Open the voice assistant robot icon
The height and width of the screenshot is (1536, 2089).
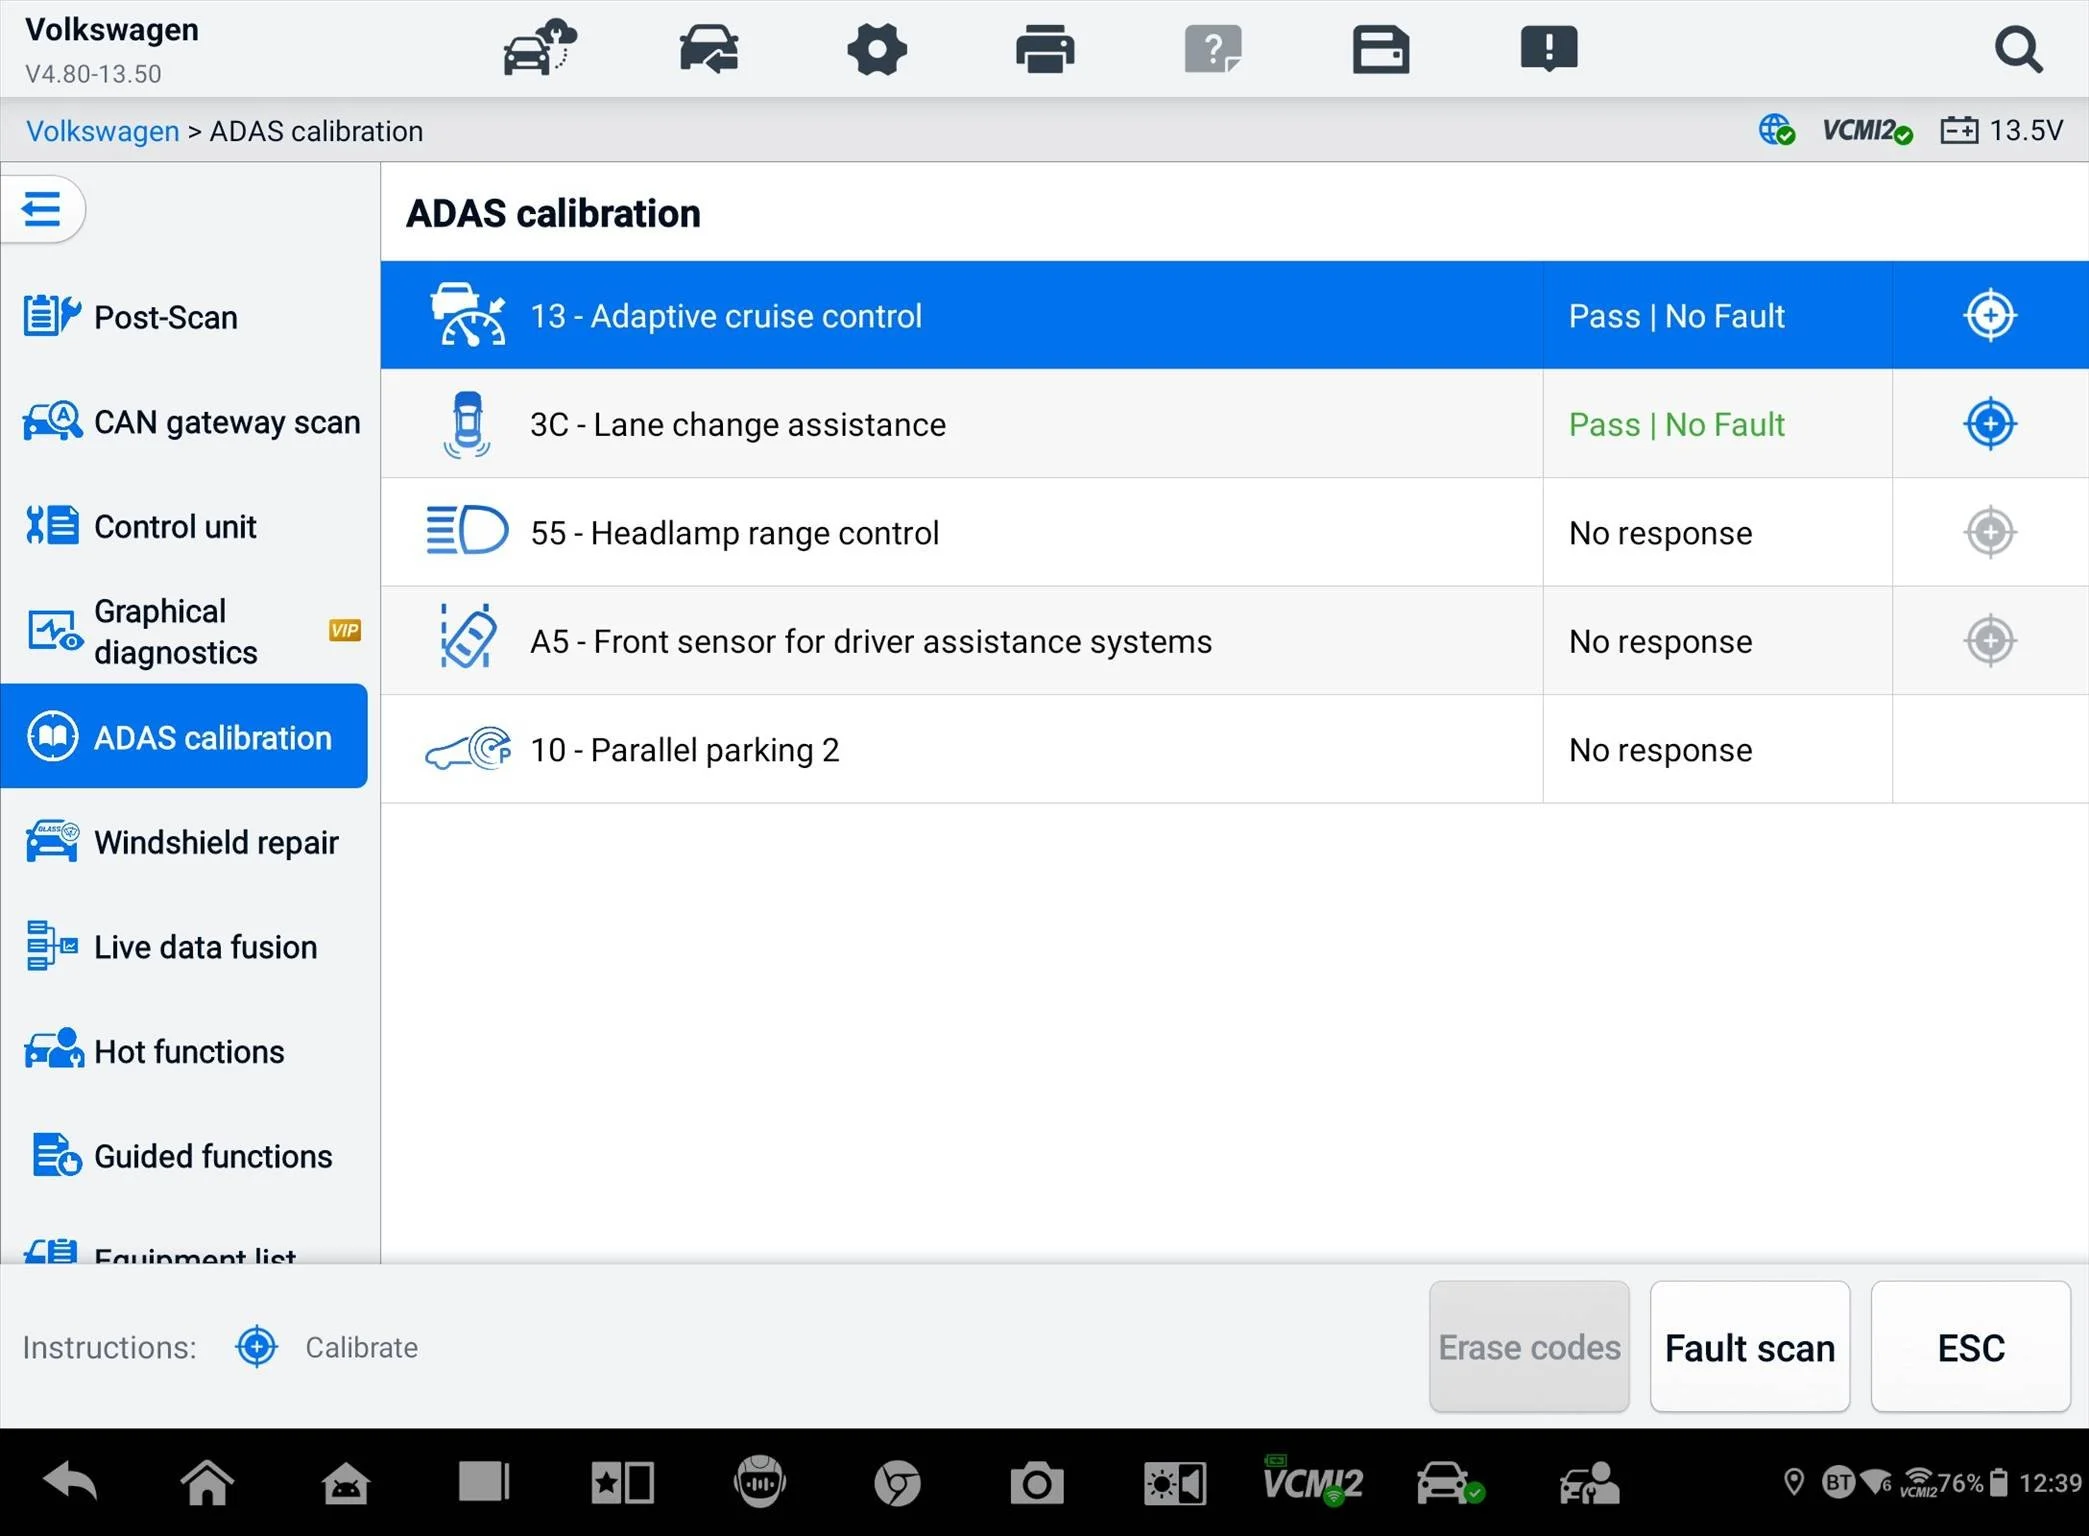[x=760, y=1481]
